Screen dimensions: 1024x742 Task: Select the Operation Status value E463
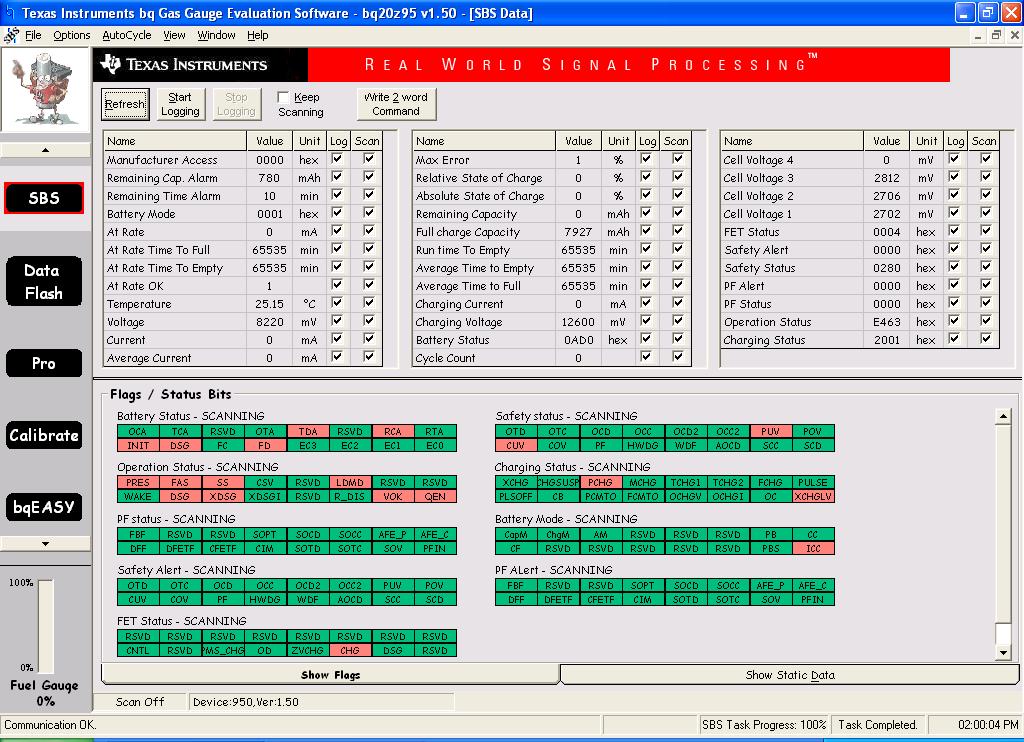coord(887,322)
